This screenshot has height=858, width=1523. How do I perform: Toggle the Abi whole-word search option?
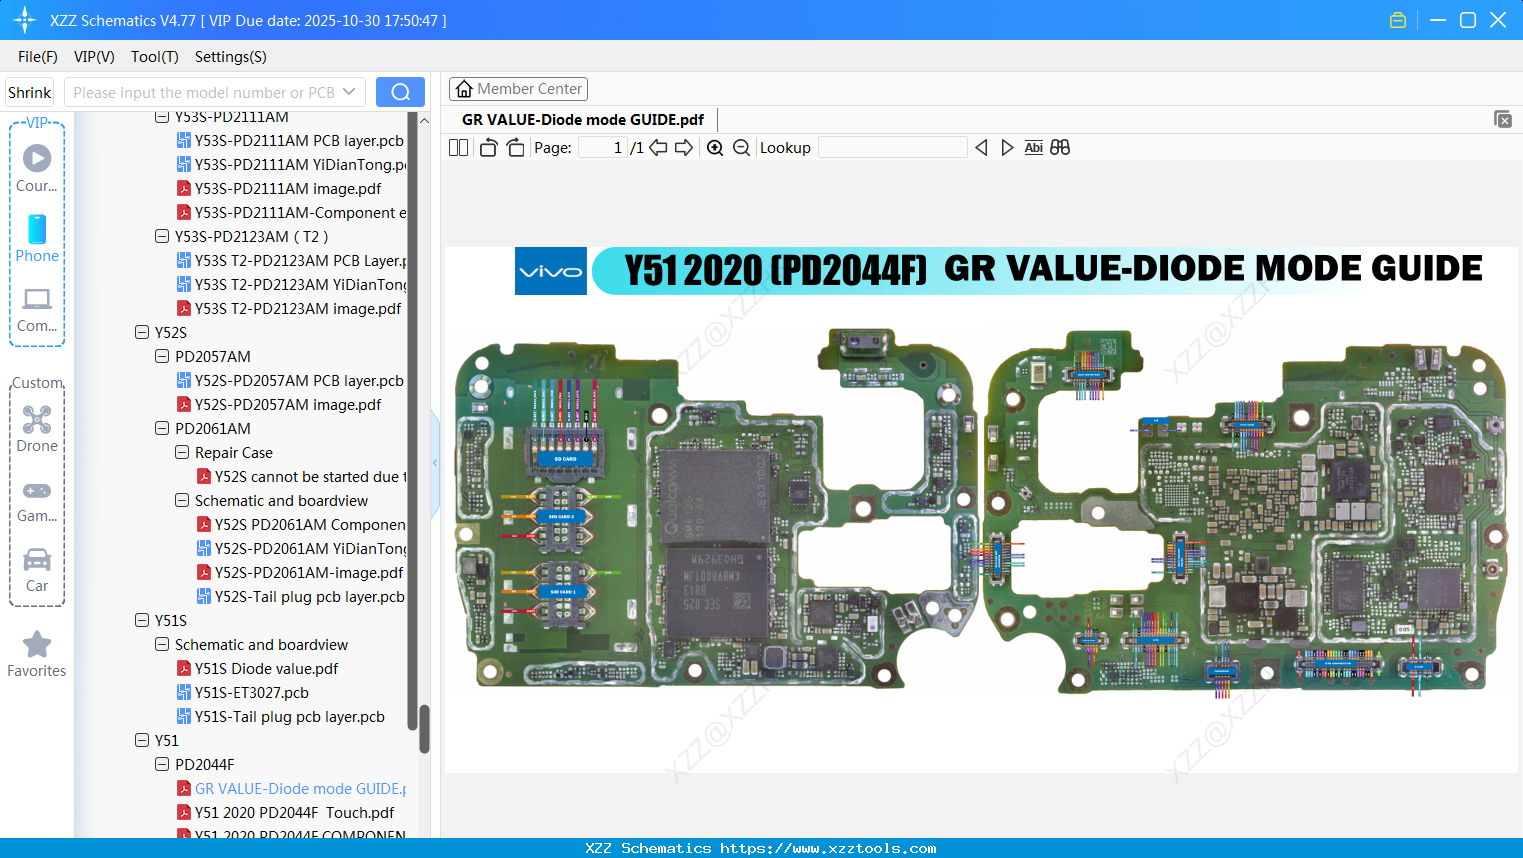[x=1033, y=147]
